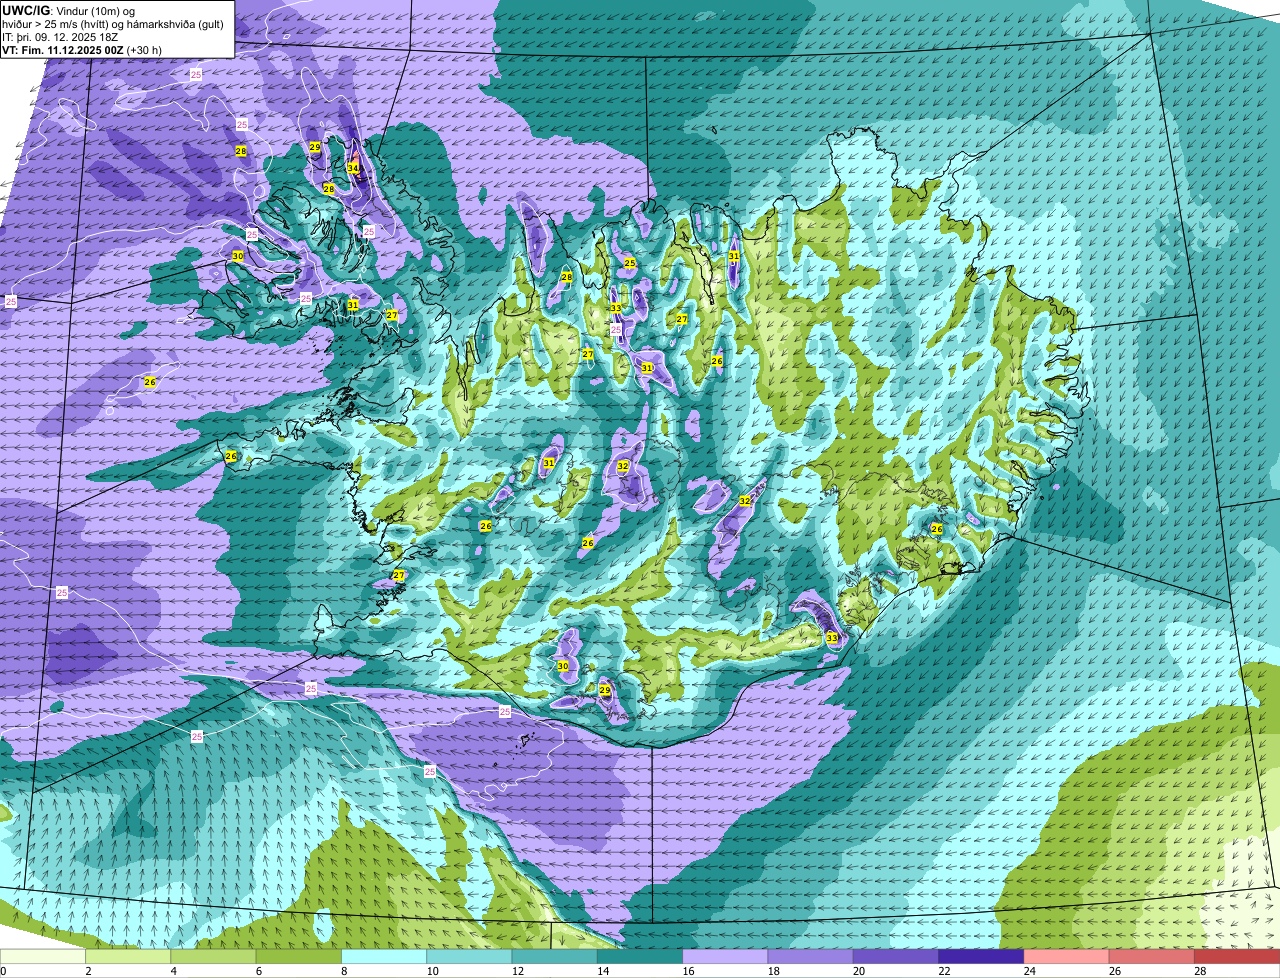
Task: Select the 16–18 lavender color scale swatch
Action: (725, 957)
